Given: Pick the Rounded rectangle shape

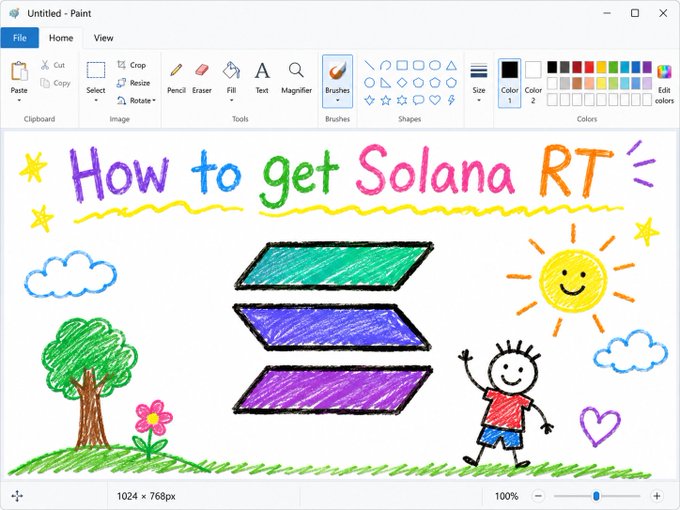Looking at the screenshot, I should (418, 65).
